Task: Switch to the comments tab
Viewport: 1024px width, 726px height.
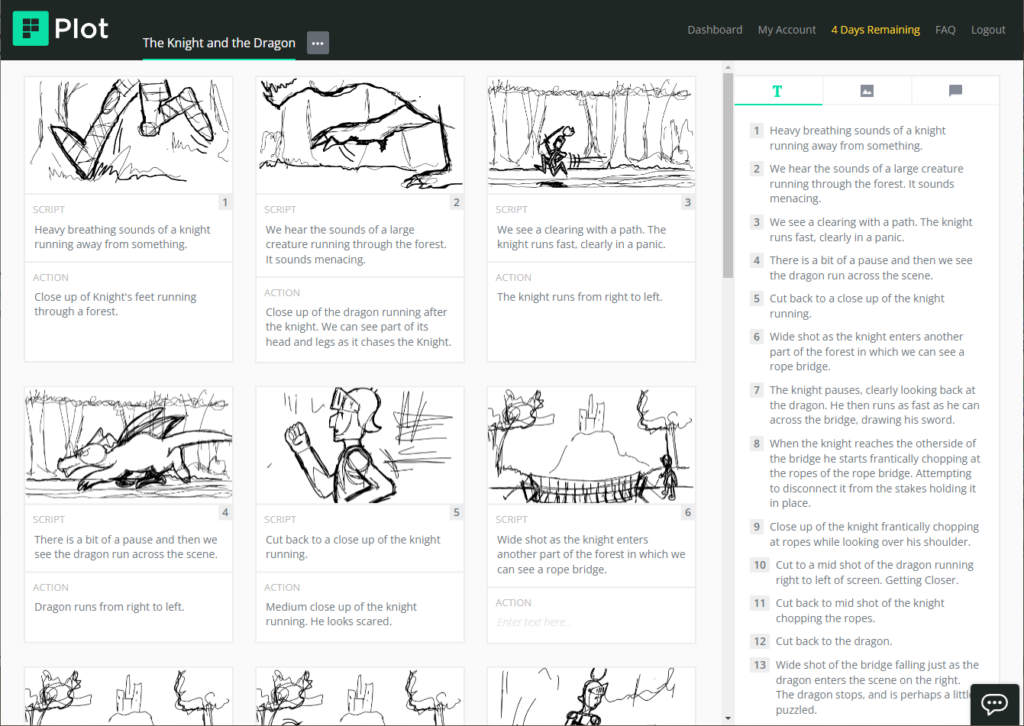Action: point(955,91)
